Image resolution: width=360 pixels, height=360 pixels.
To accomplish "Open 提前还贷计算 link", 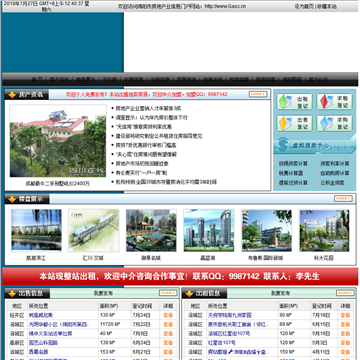I will coord(293,183).
